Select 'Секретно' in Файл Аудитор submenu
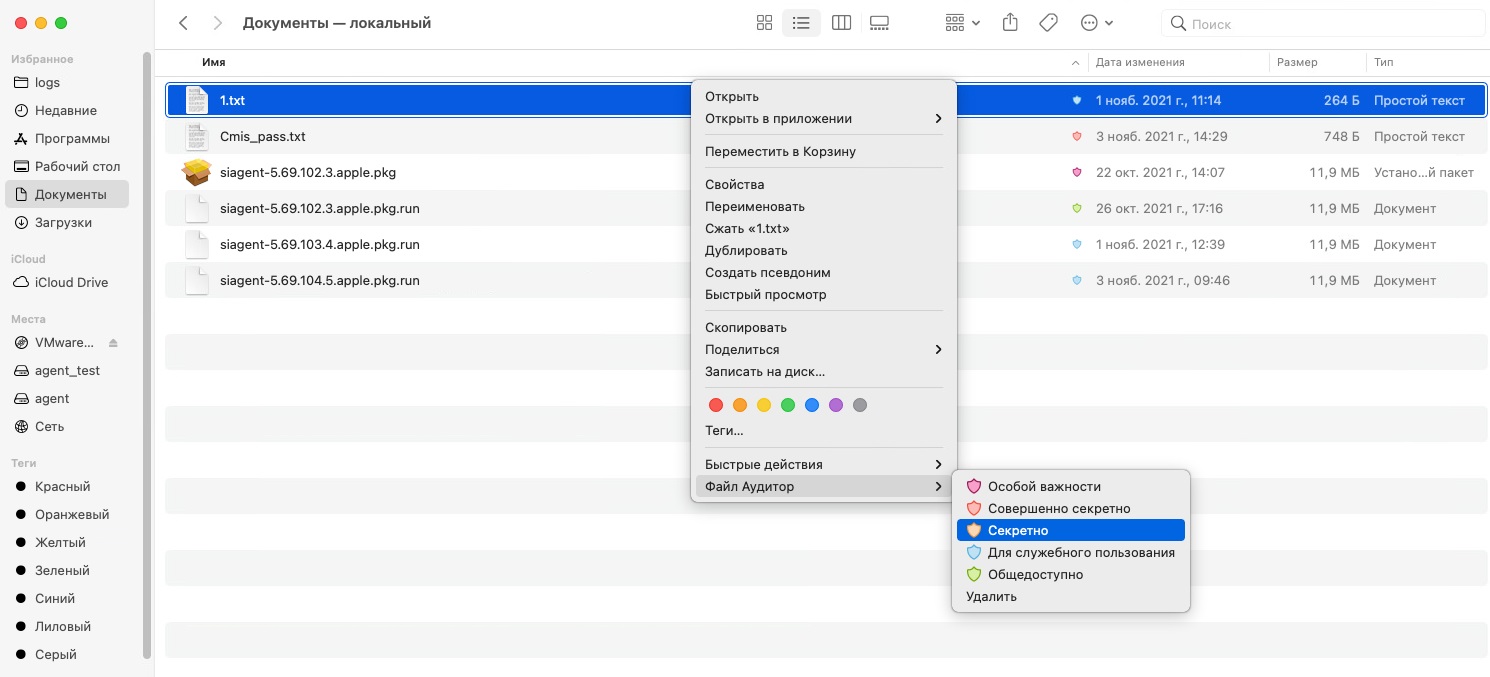Image resolution: width=1490 pixels, height=677 pixels. 1018,530
